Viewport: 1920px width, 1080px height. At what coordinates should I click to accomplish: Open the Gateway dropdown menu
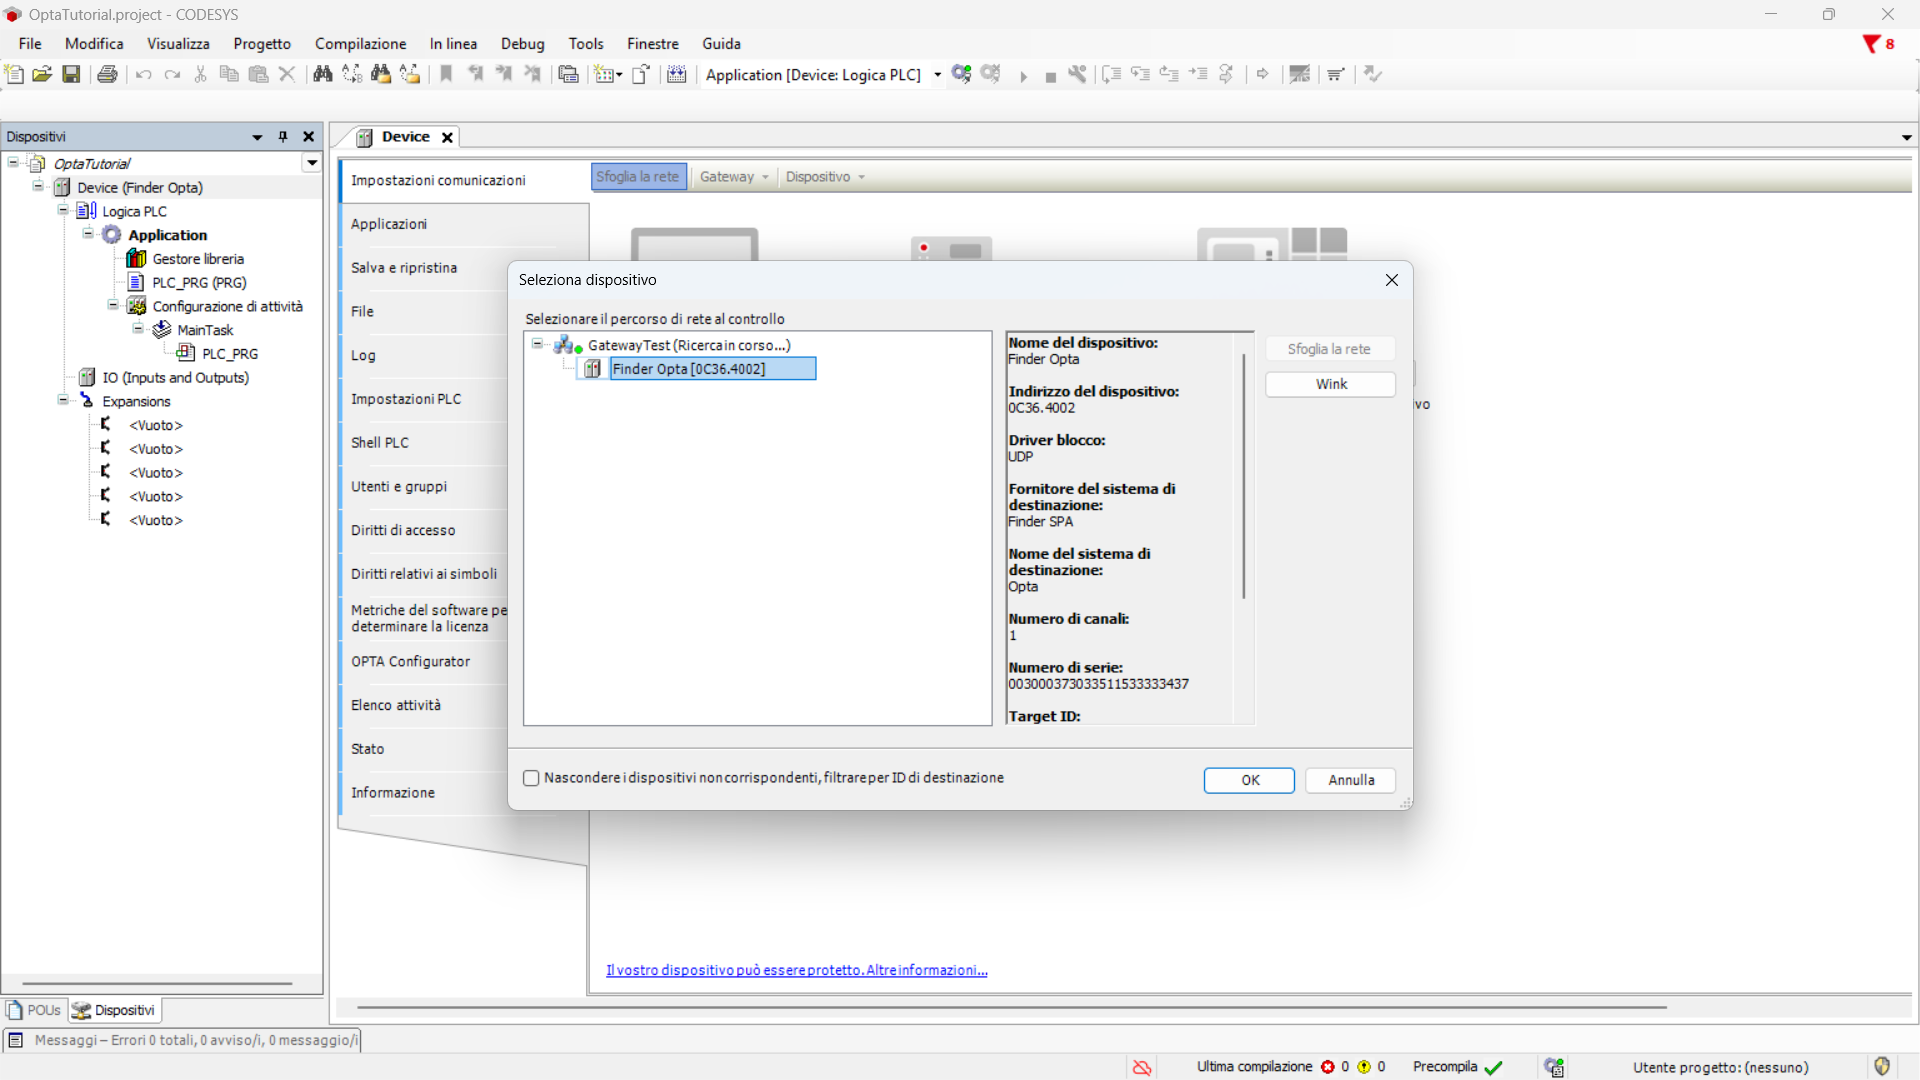tap(734, 177)
